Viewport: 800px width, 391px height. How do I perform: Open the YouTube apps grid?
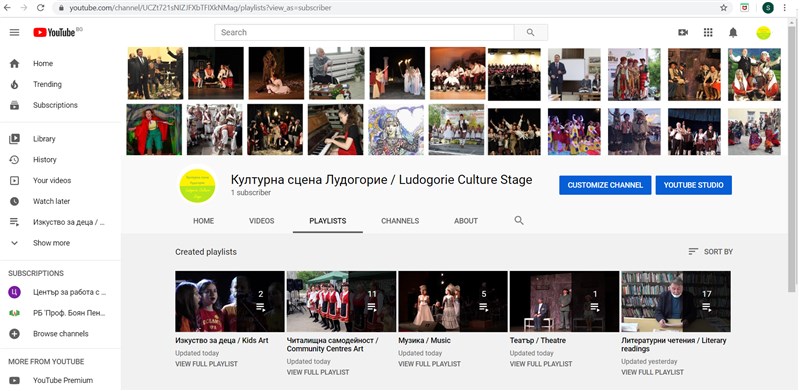pyautogui.click(x=708, y=32)
